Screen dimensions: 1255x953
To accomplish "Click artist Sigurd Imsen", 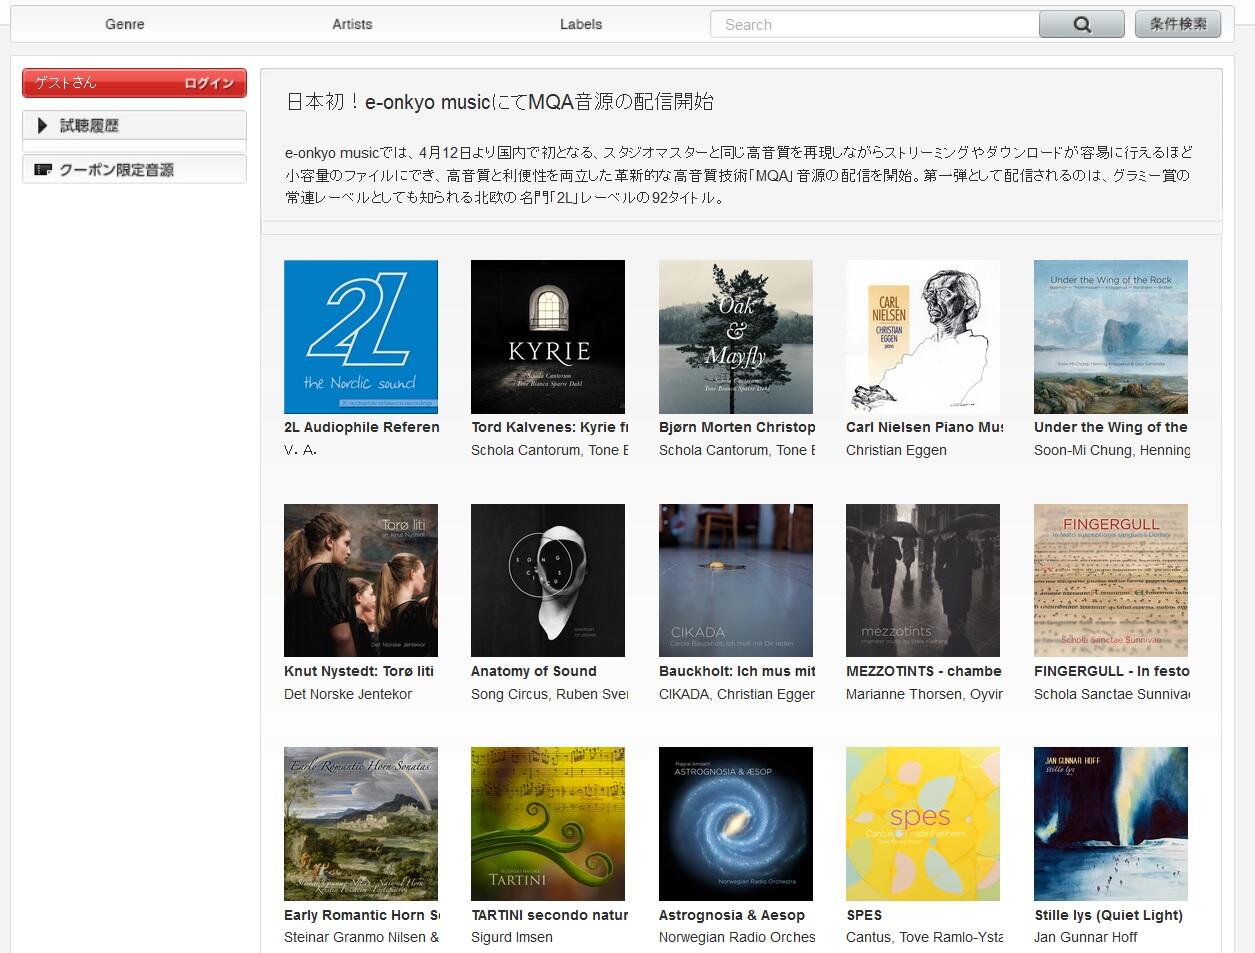I will pyautogui.click(x=512, y=937).
